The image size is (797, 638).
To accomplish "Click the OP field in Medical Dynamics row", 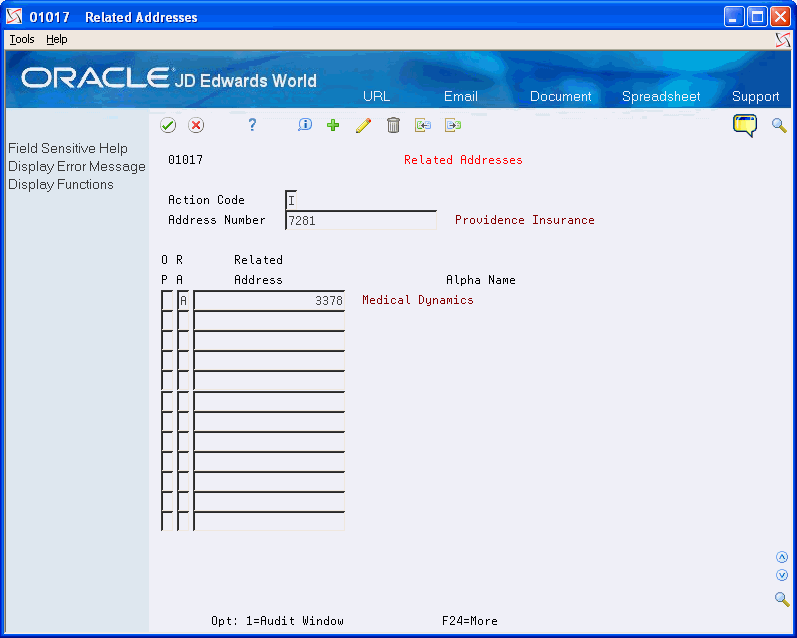I will point(167,300).
